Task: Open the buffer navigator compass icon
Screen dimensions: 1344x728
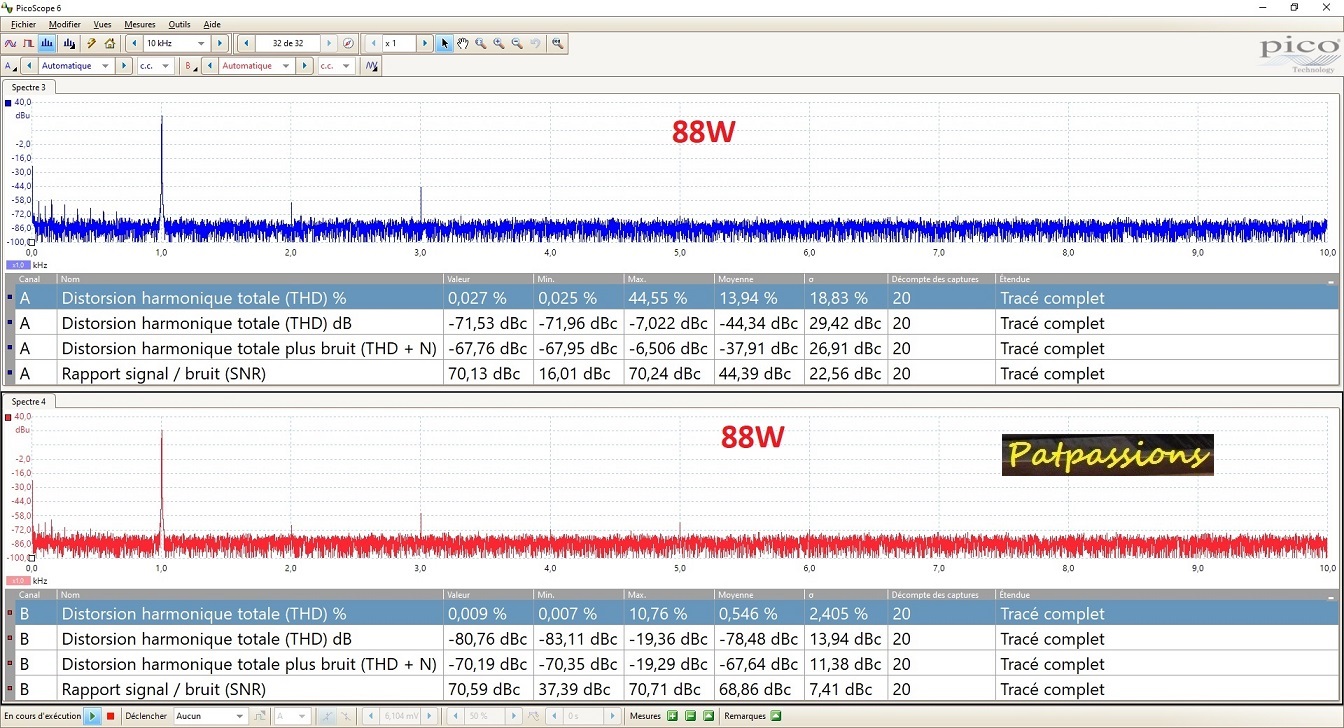Action: (348, 44)
